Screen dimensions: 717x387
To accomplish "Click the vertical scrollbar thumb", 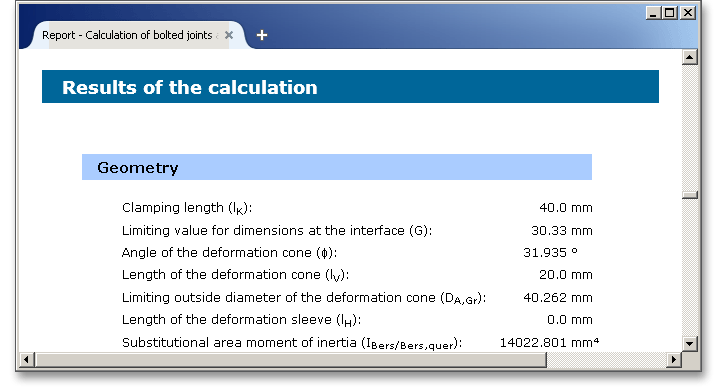I will click(x=690, y=195).
